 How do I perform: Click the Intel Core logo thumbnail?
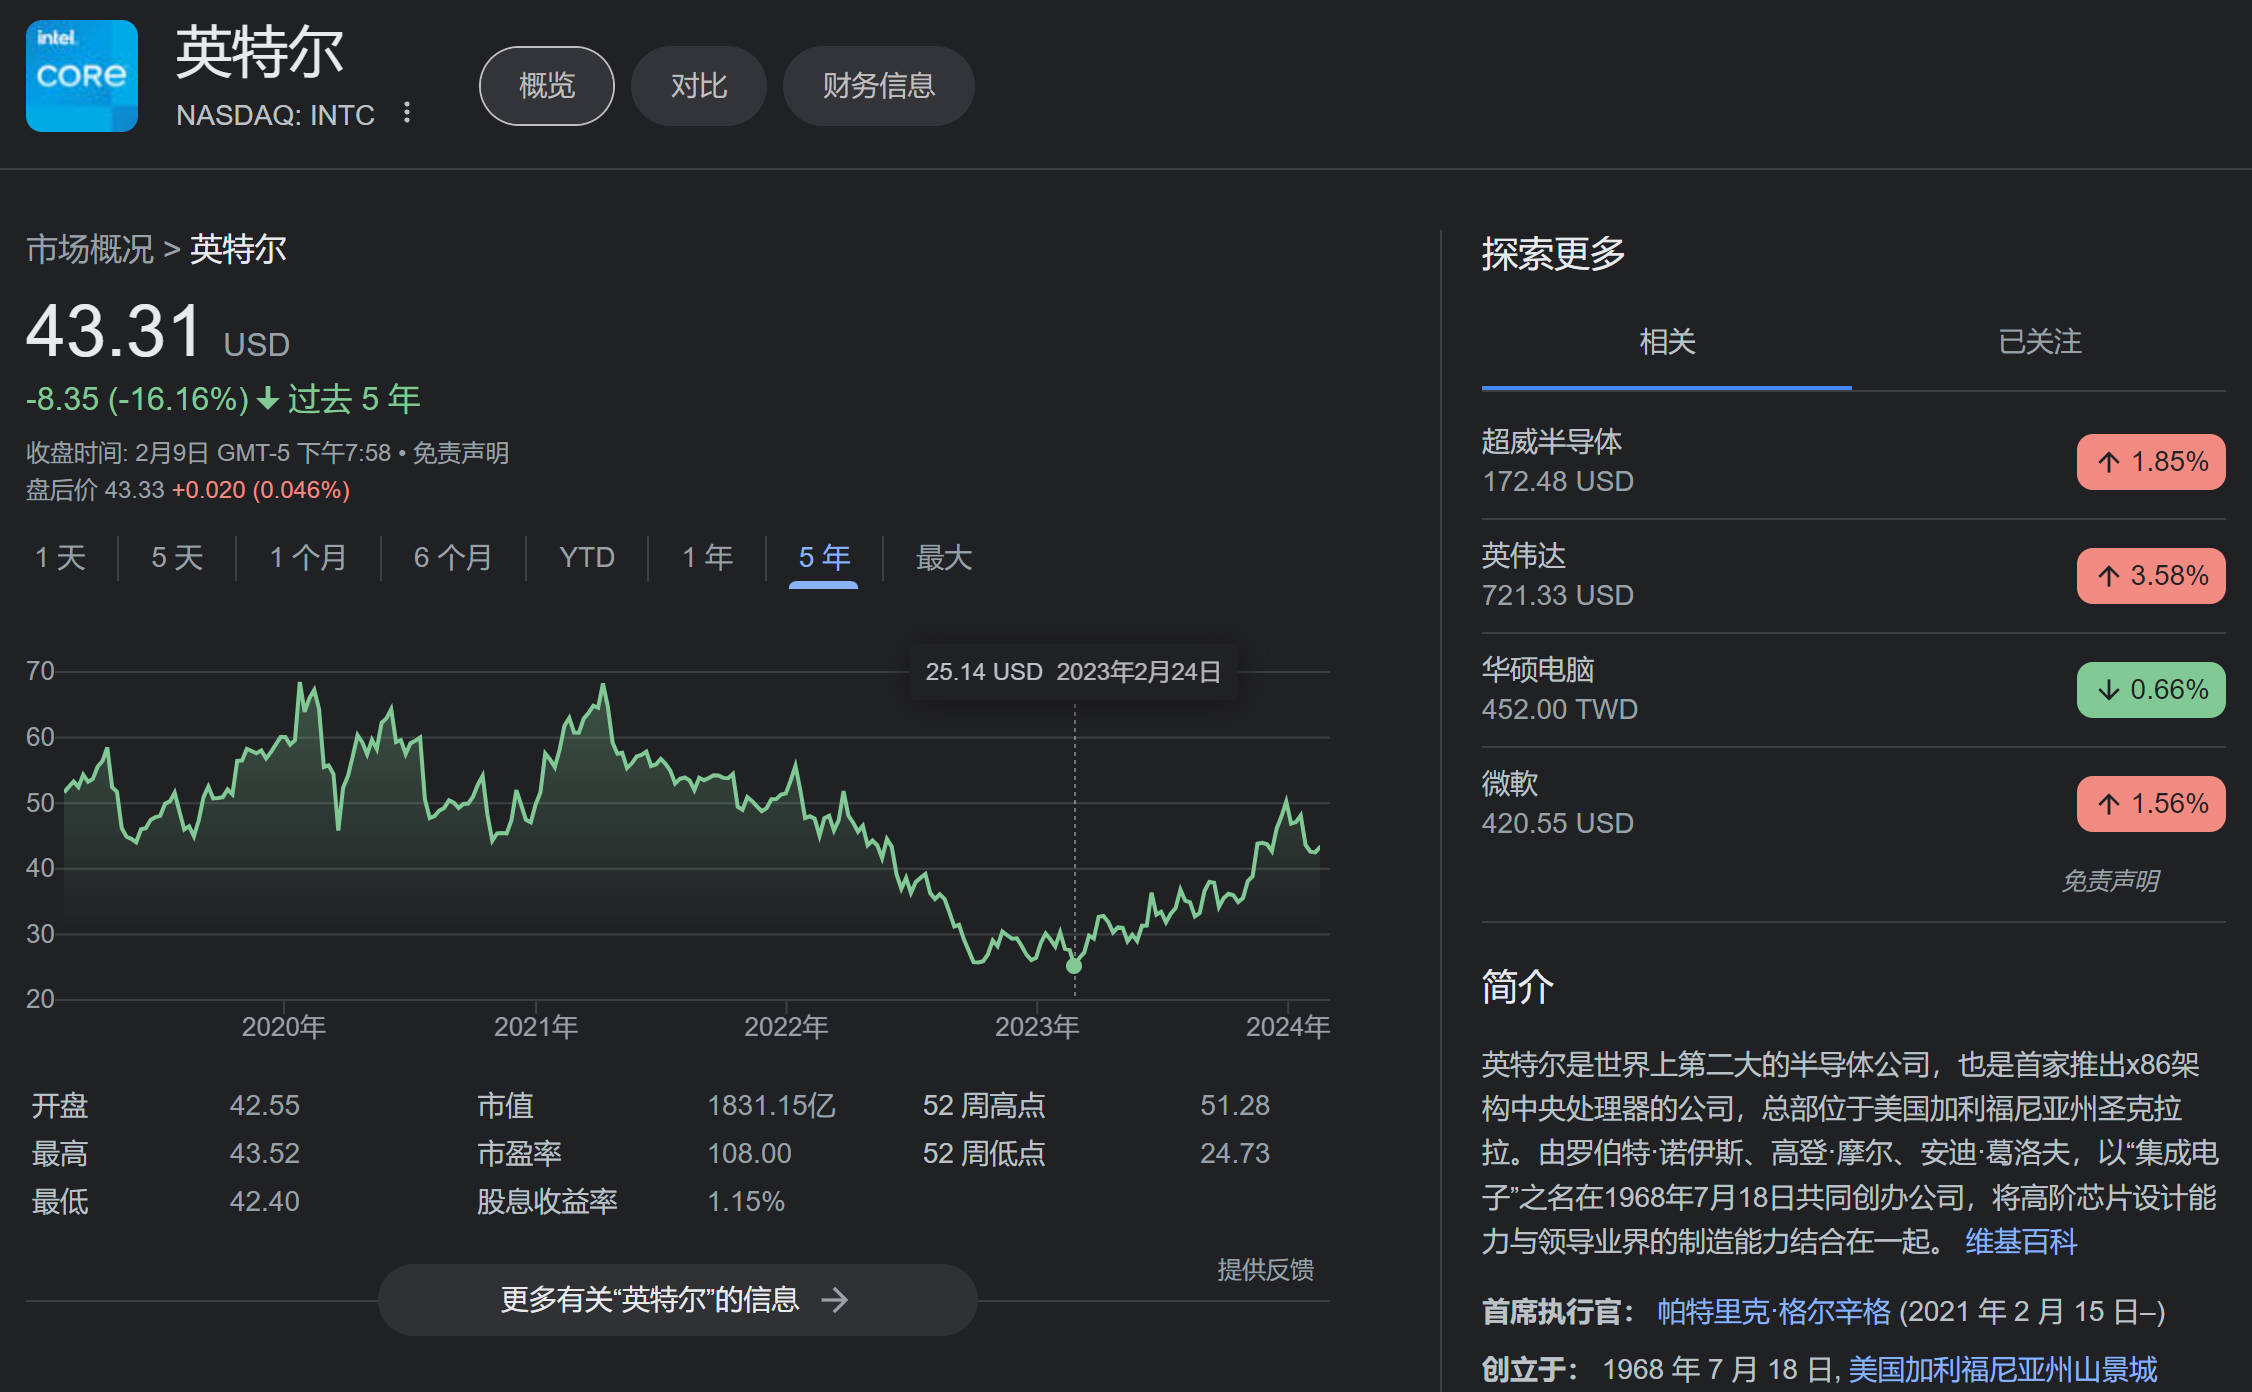82,76
